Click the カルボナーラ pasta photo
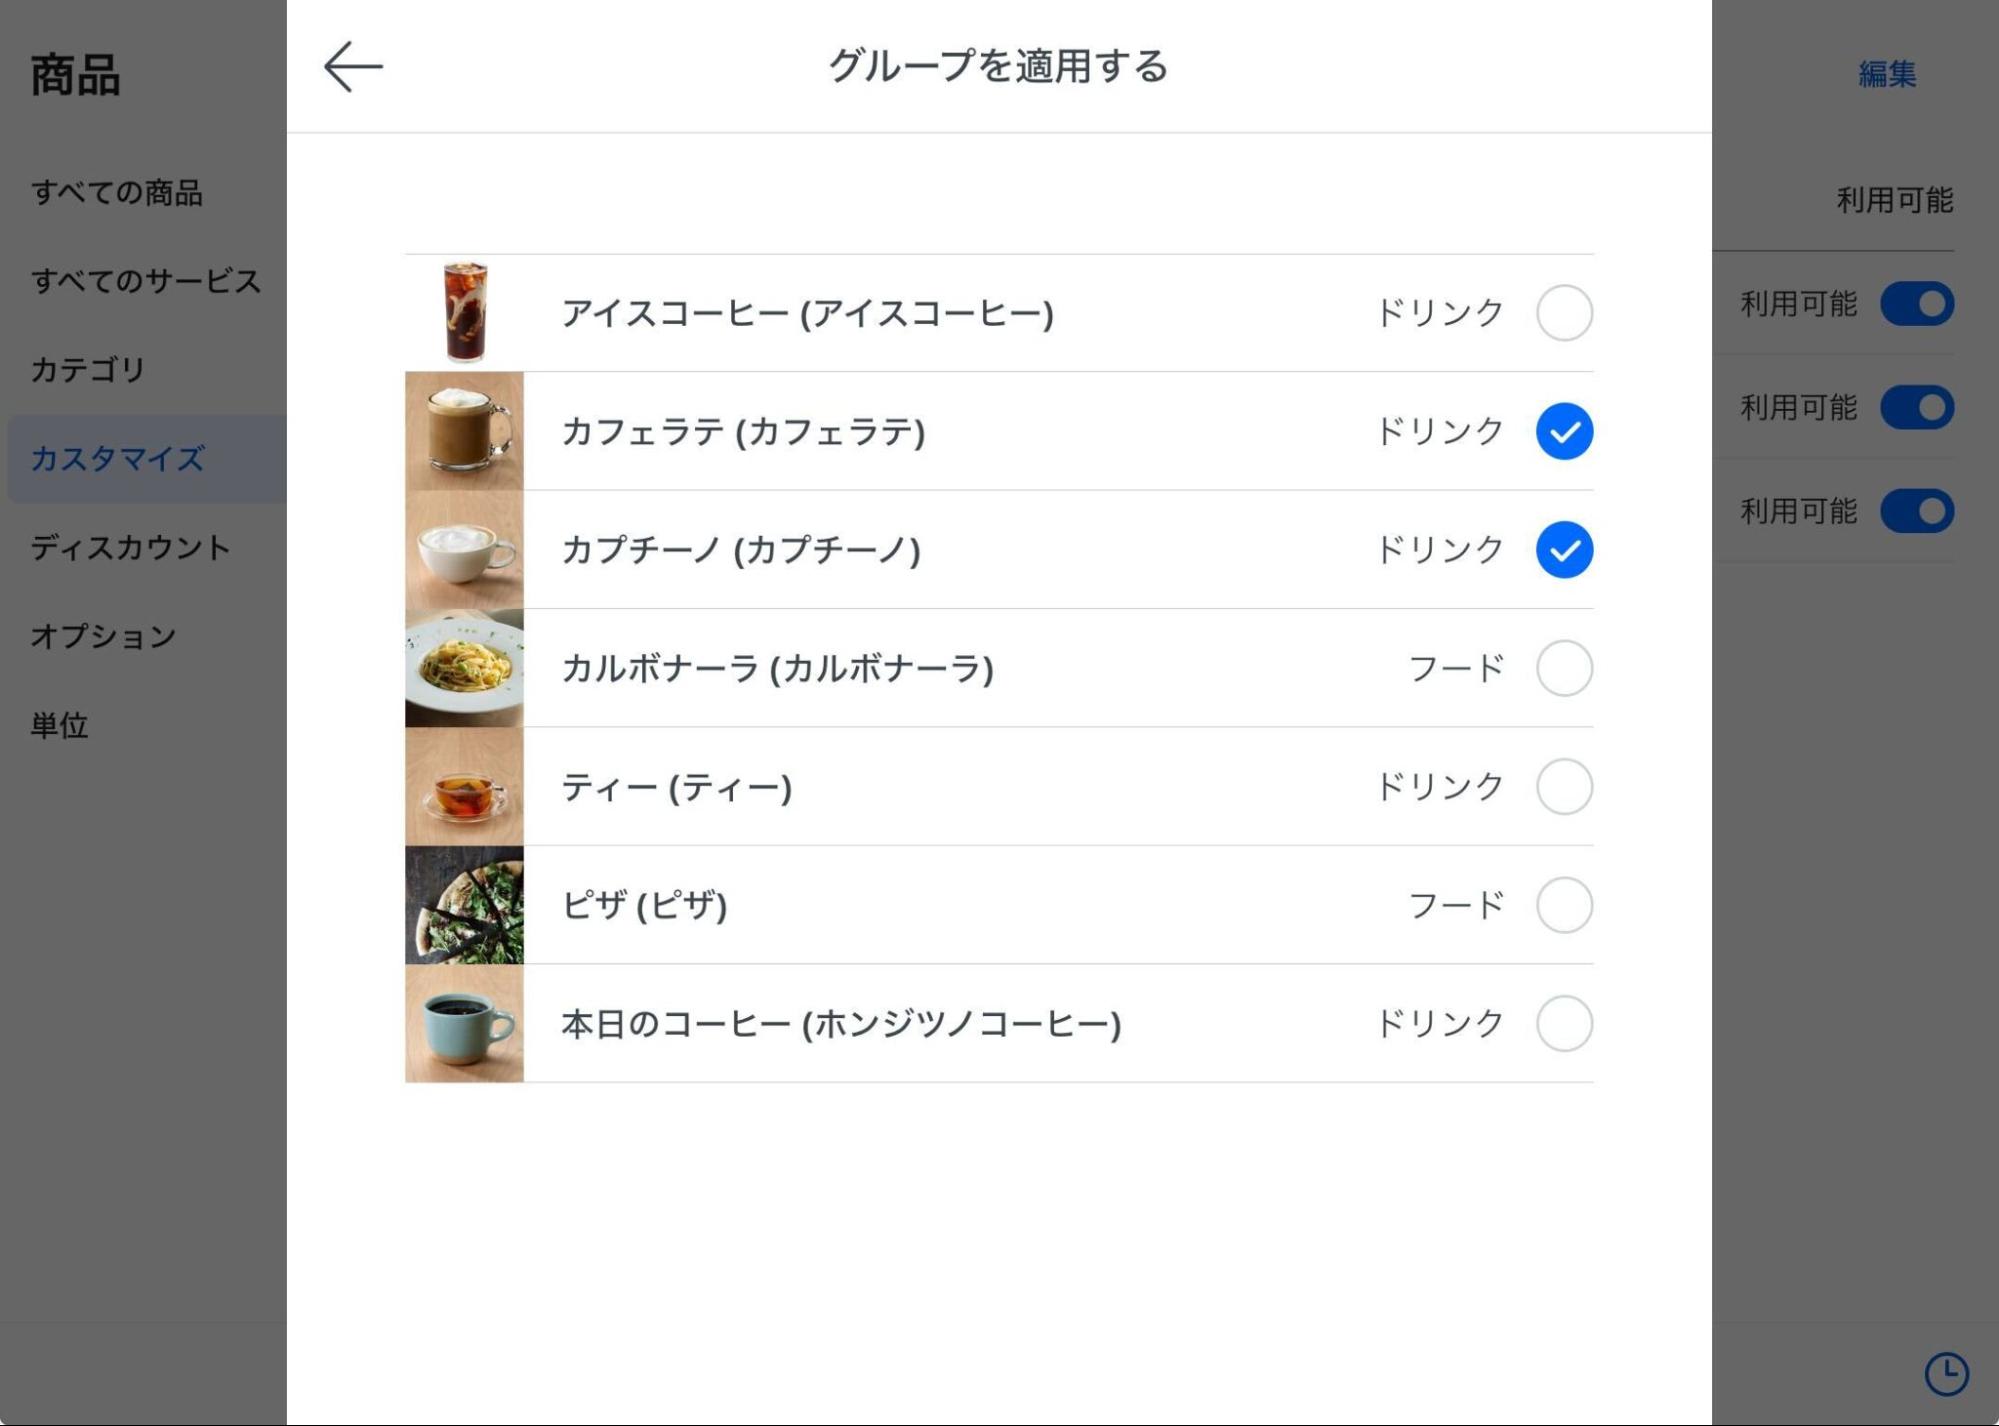 click(463, 668)
